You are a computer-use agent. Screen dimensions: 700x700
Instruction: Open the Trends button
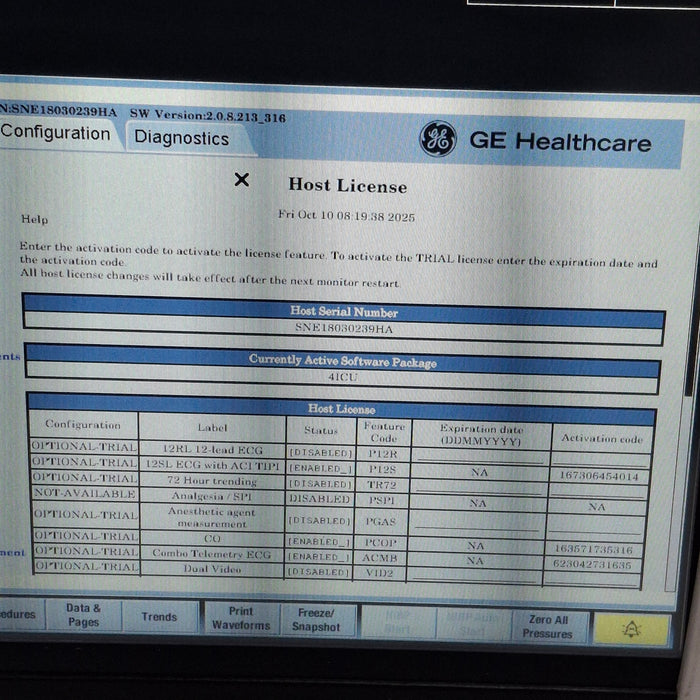point(159,617)
